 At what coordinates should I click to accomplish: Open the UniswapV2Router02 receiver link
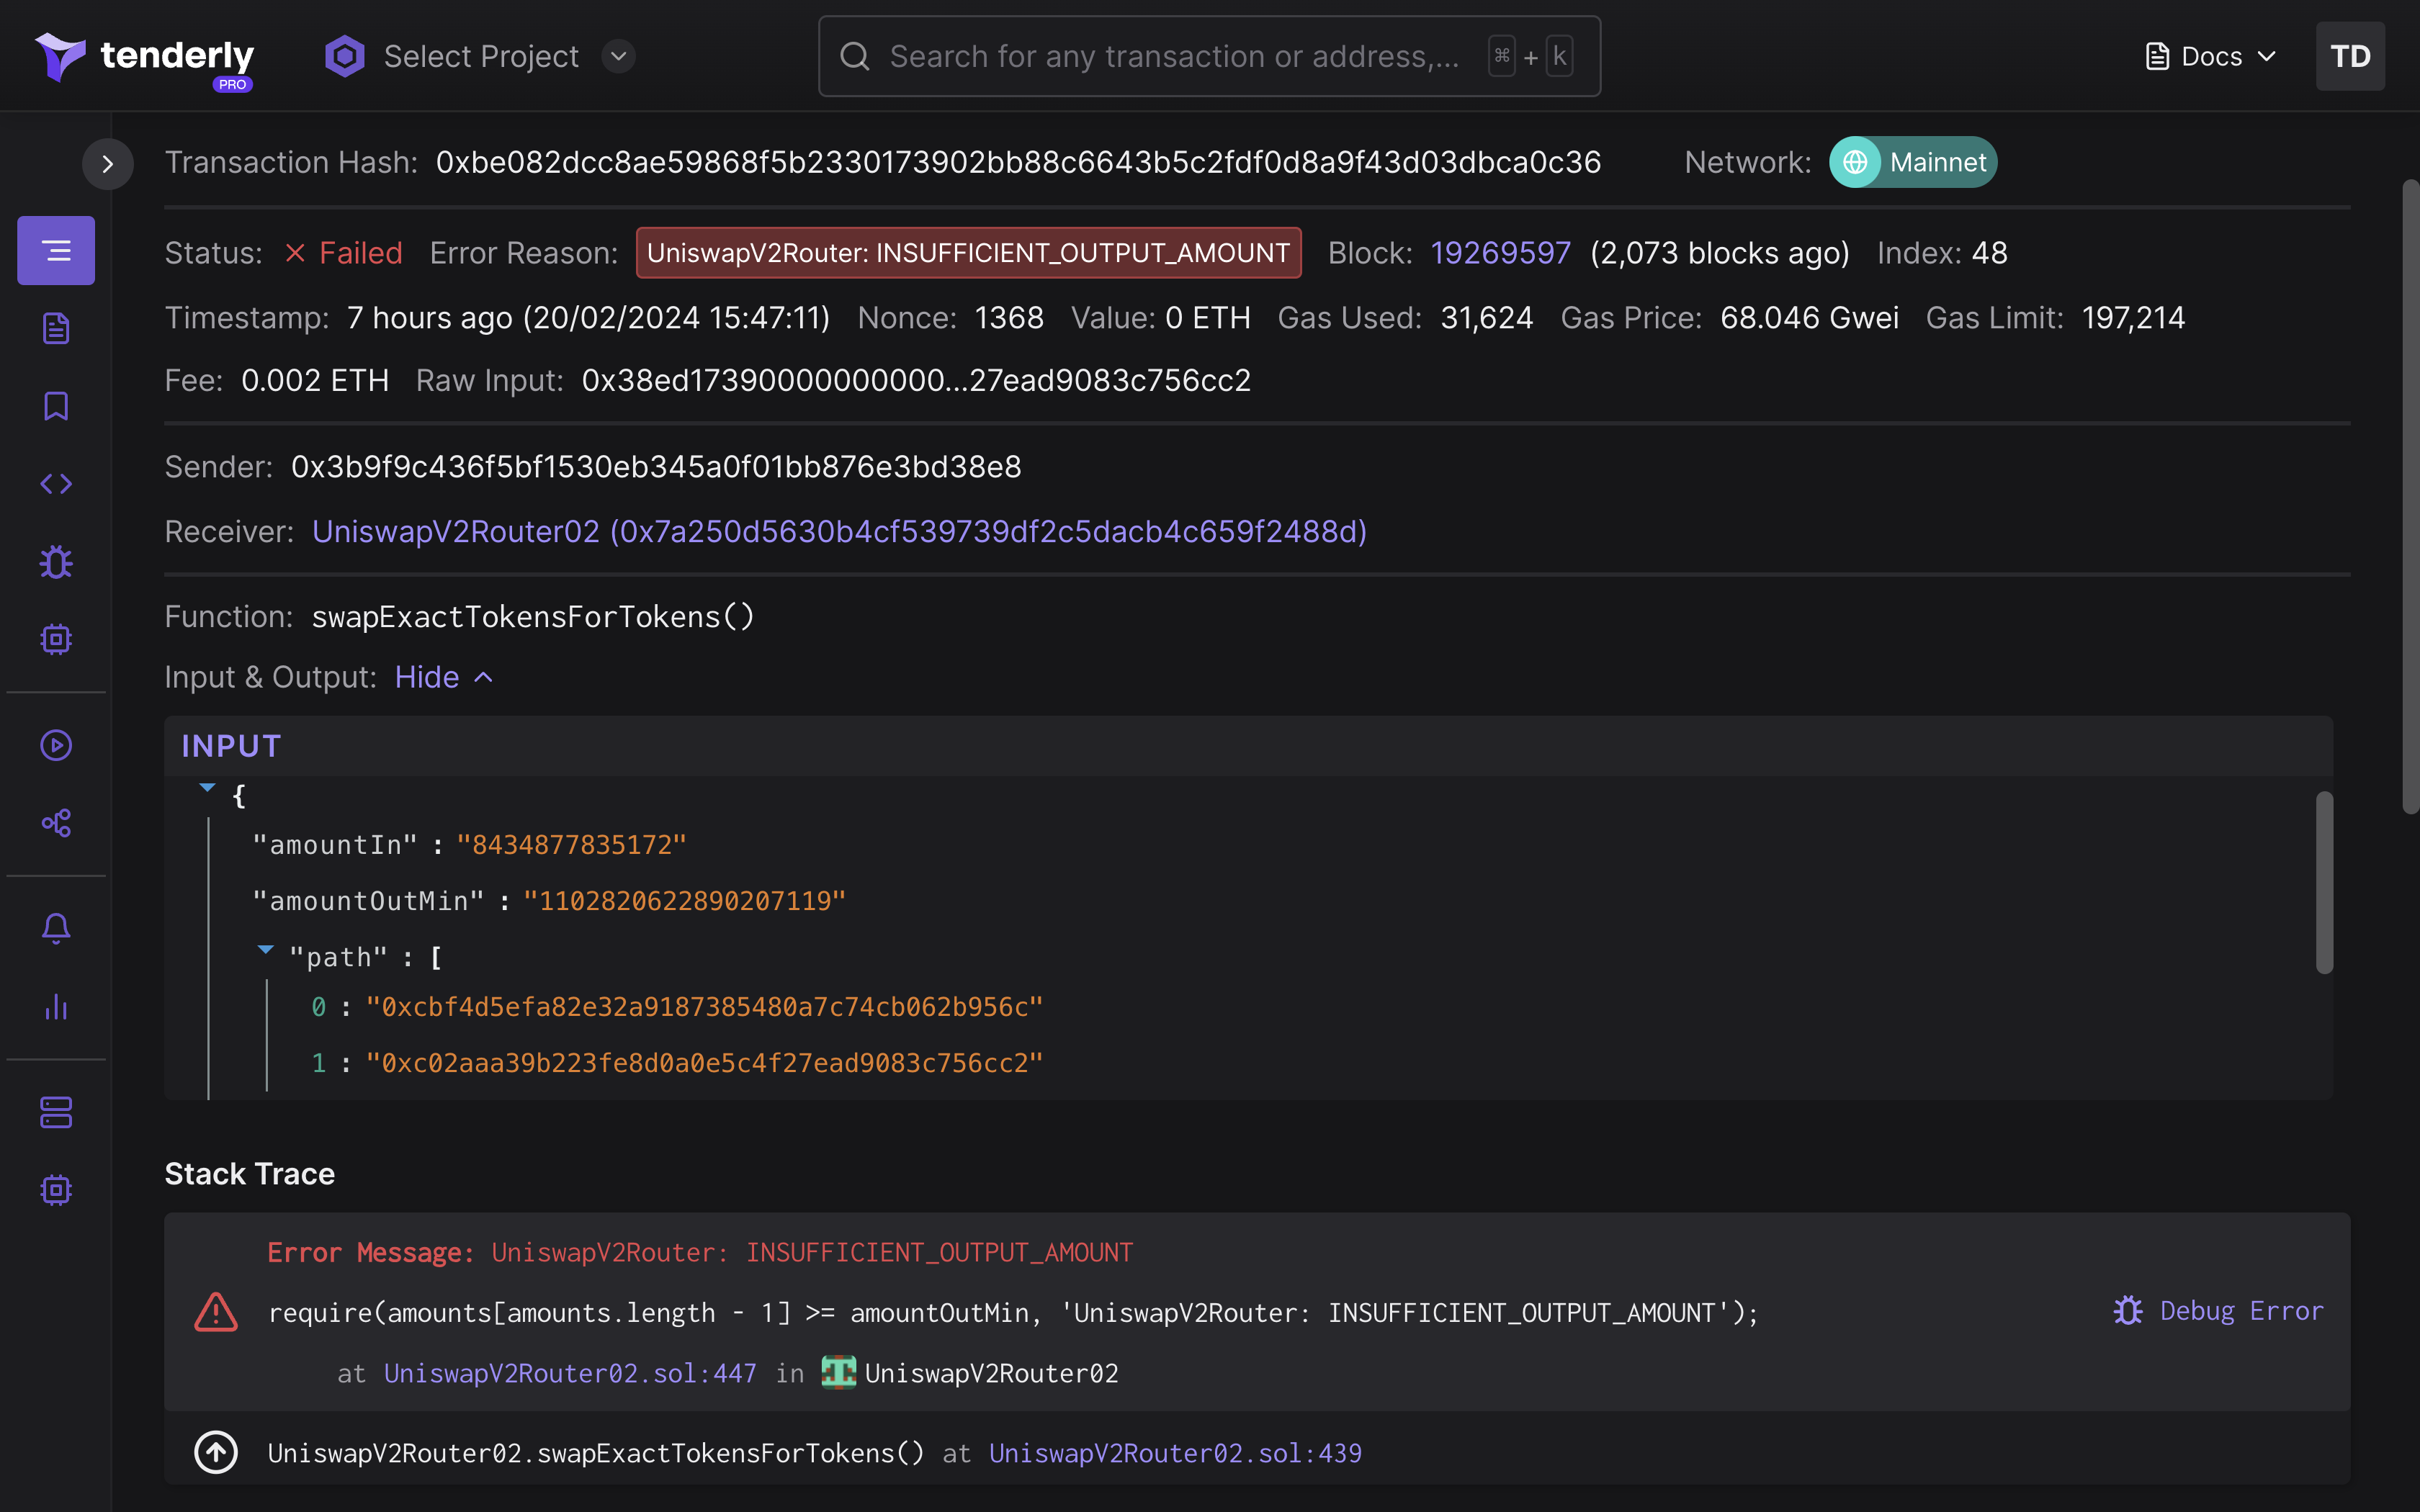839,532
